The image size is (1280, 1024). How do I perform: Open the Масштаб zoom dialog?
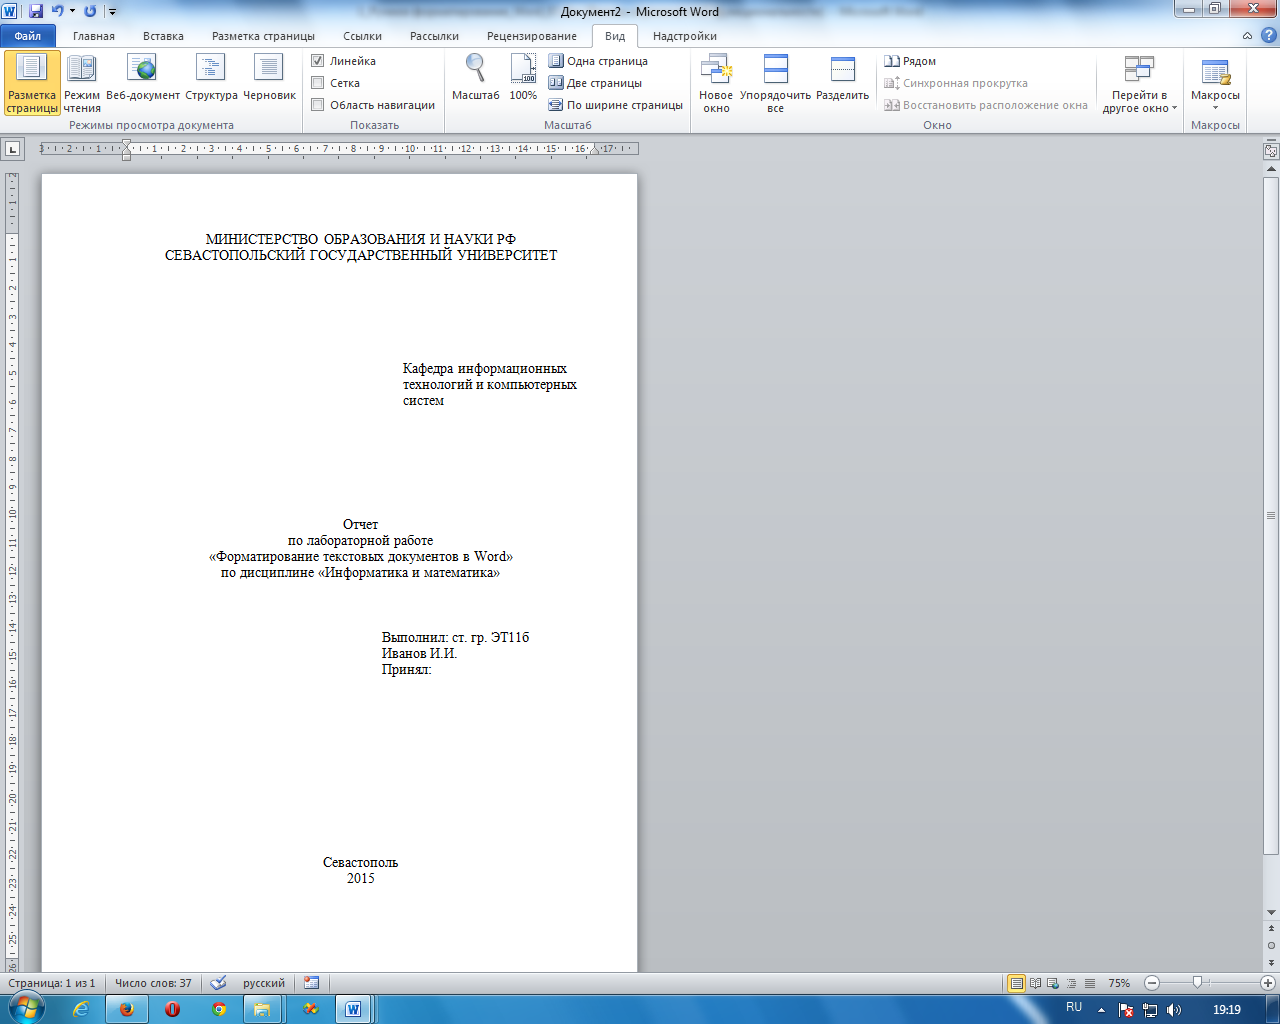point(476,77)
